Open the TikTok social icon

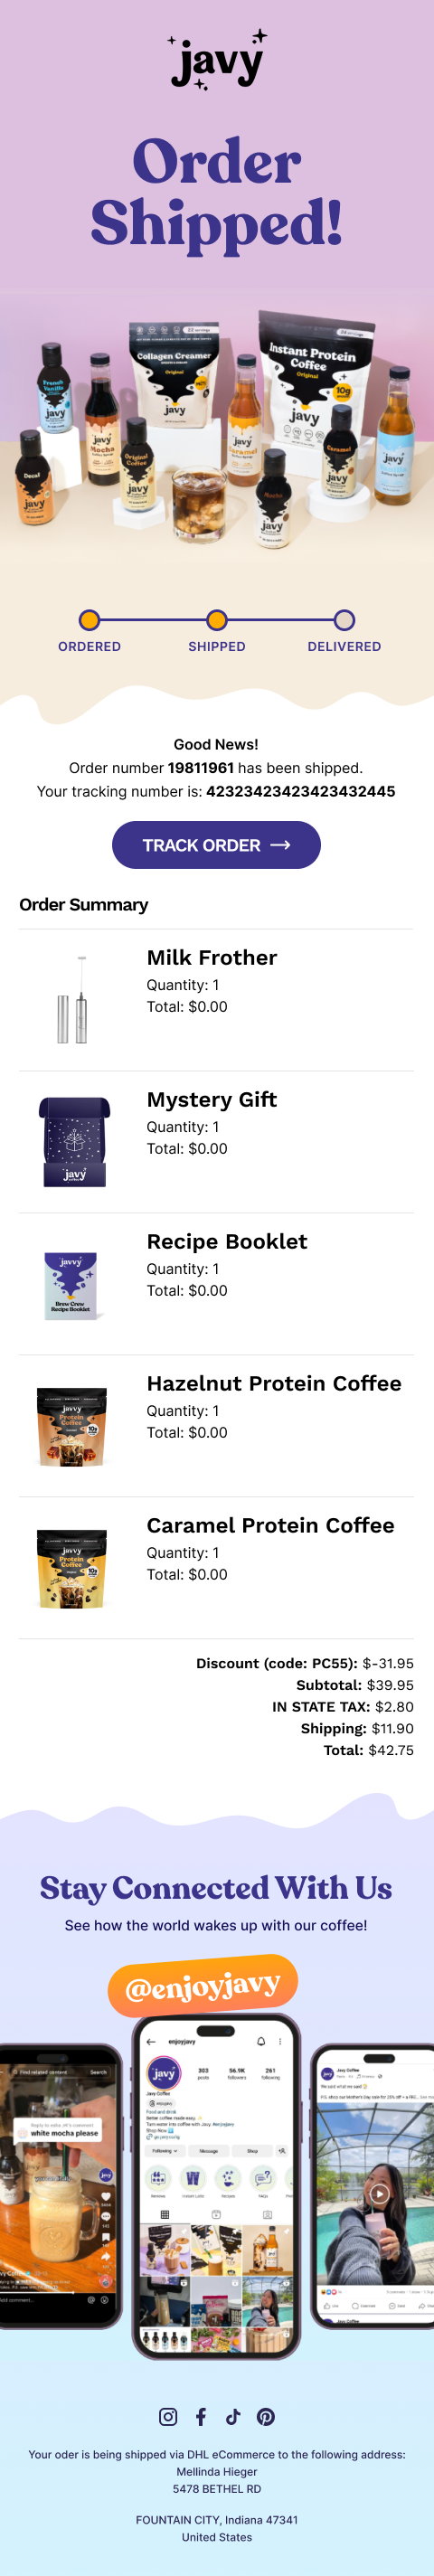pyautogui.click(x=233, y=2417)
